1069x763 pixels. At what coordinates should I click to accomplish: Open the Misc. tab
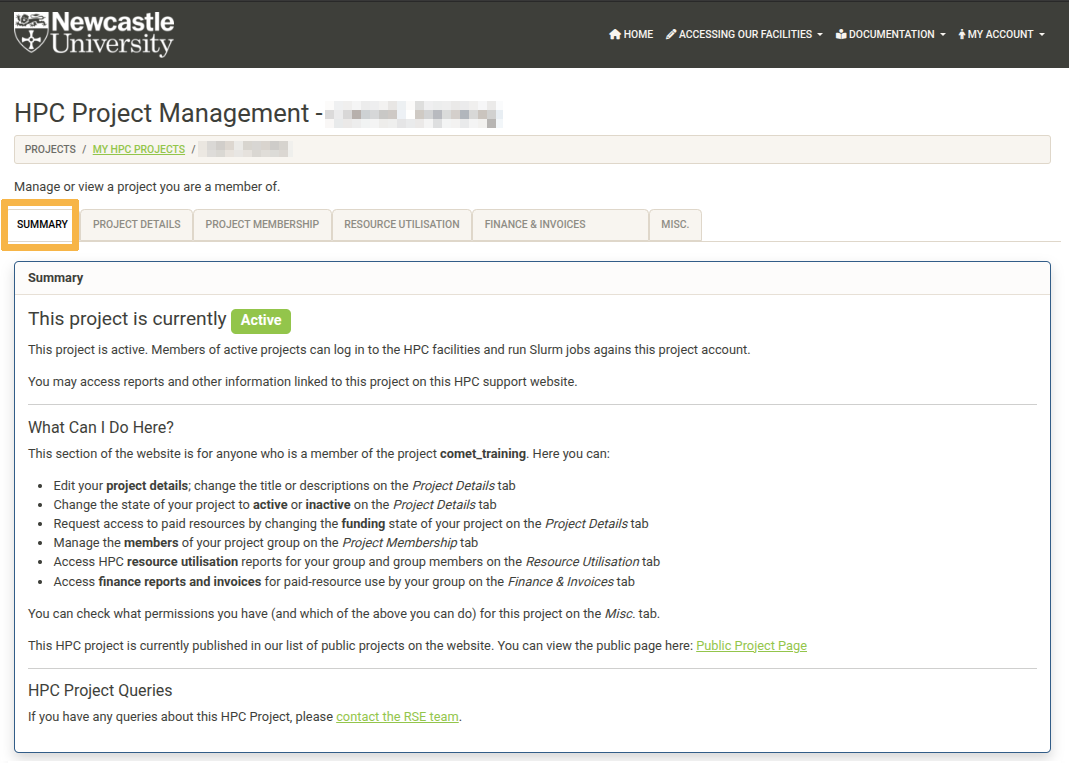[x=675, y=225]
